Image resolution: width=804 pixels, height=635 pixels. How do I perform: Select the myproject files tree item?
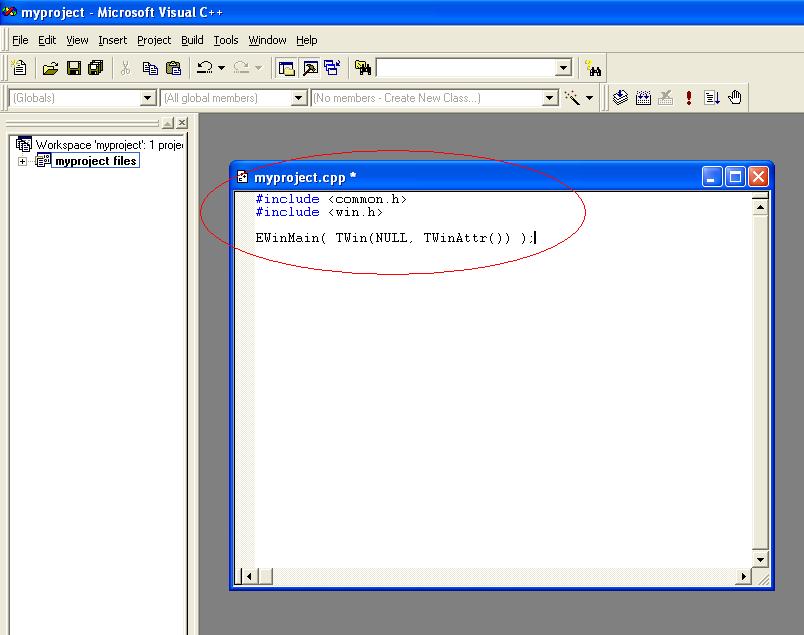95,161
